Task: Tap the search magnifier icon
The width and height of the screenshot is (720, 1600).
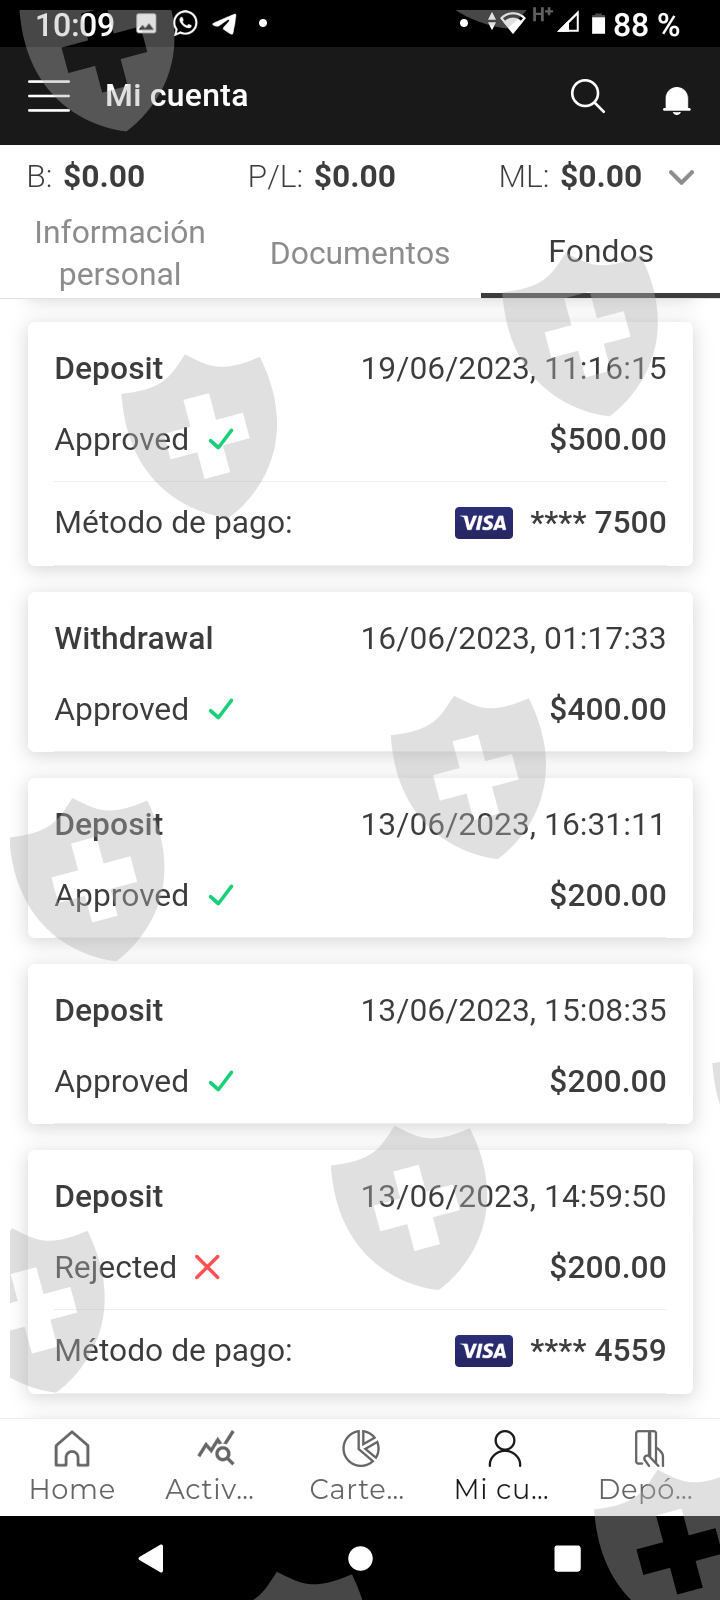Action: pyautogui.click(x=587, y=96)
